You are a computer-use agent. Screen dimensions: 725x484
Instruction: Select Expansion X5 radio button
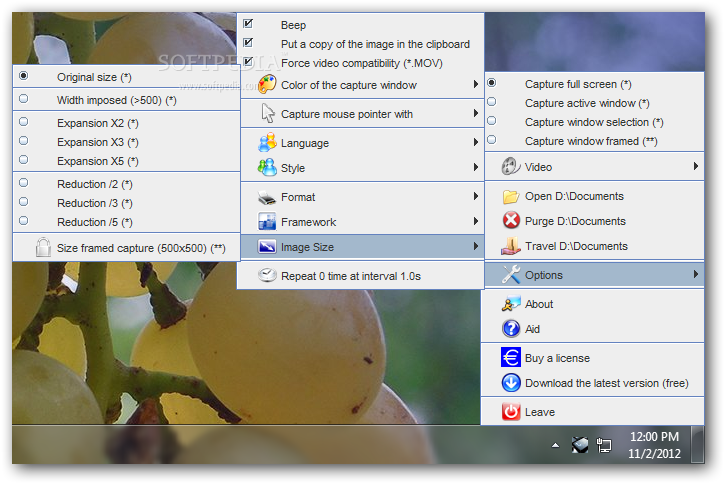pos(24,159)
